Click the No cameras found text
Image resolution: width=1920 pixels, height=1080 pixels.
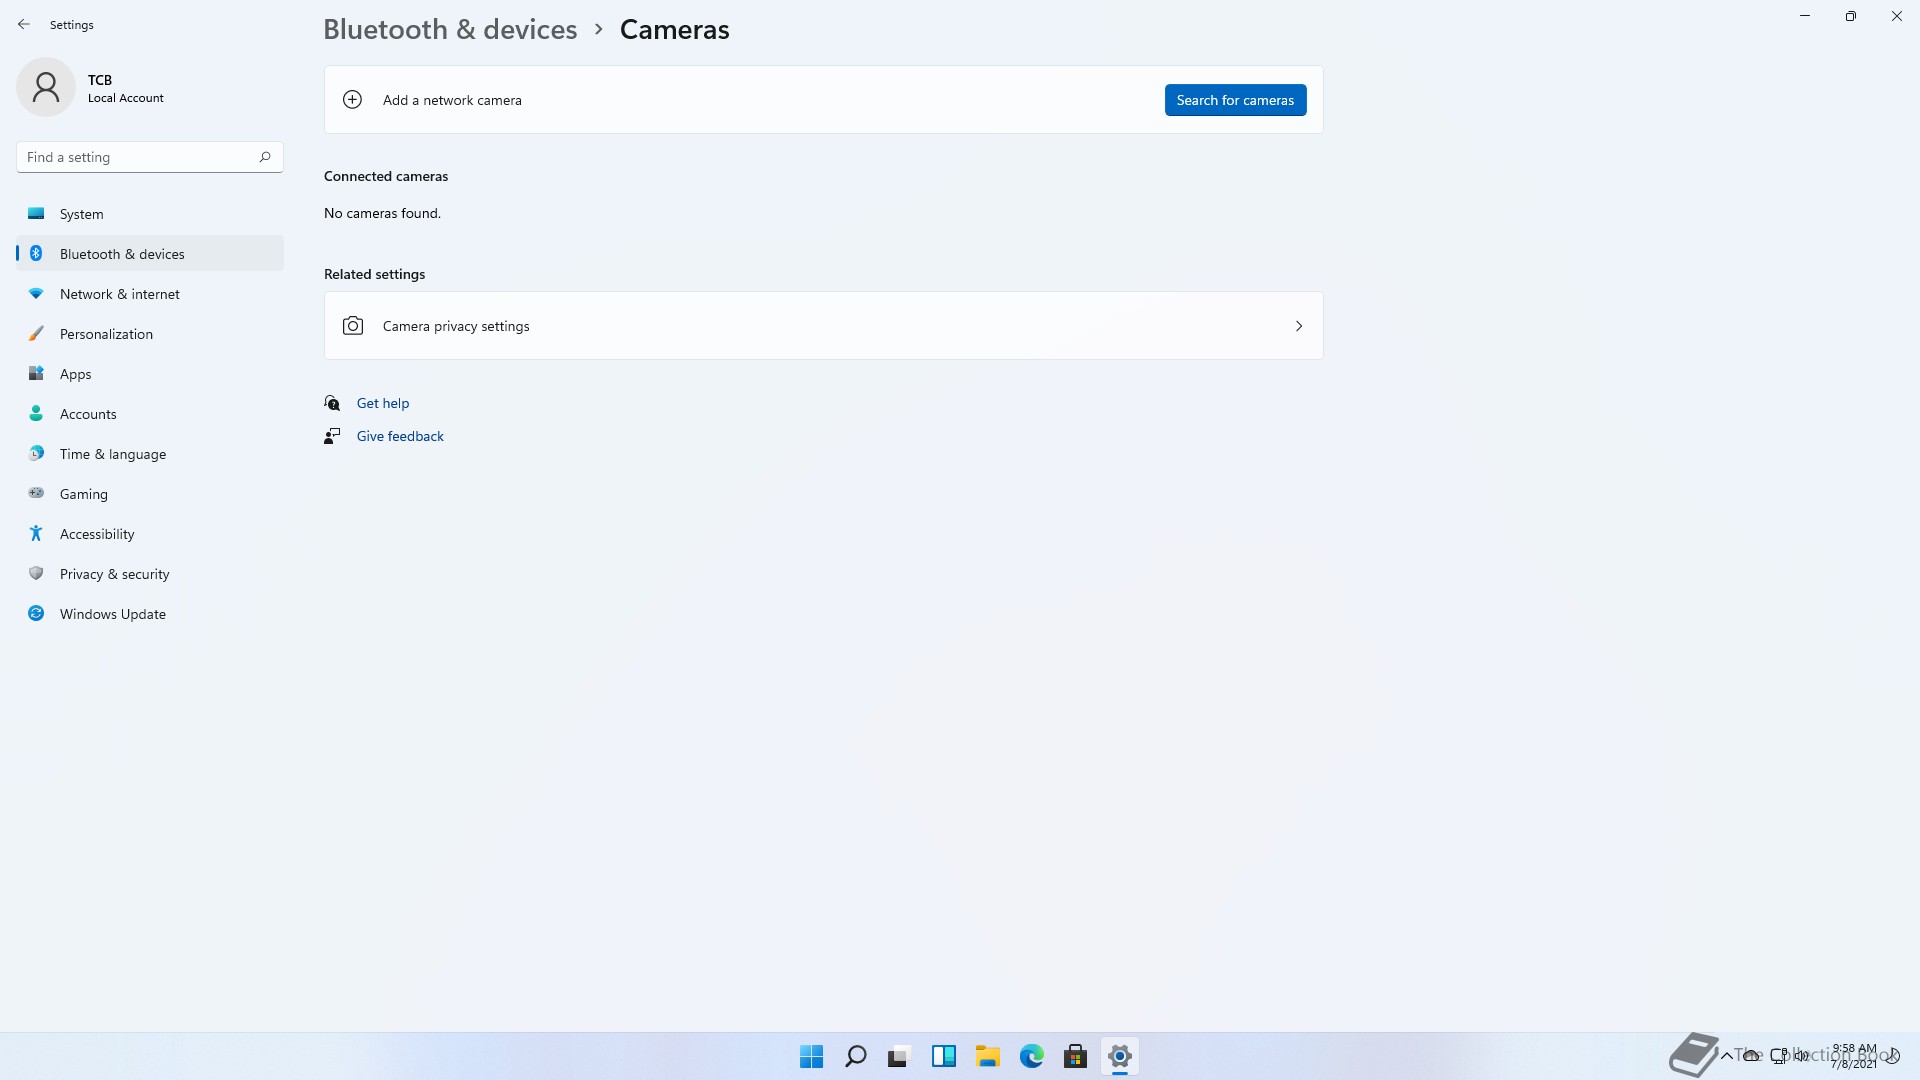(382, 213)
